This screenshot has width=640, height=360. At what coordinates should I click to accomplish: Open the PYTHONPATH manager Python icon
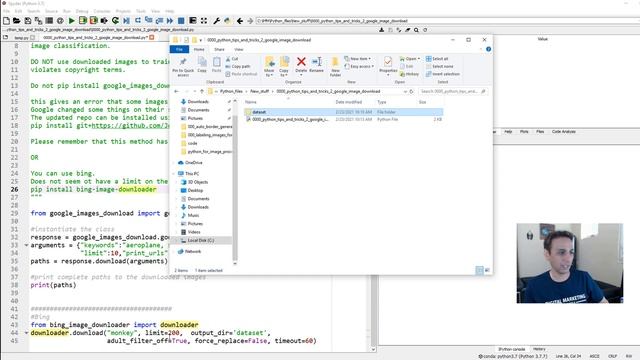click(x=227, y=20)
